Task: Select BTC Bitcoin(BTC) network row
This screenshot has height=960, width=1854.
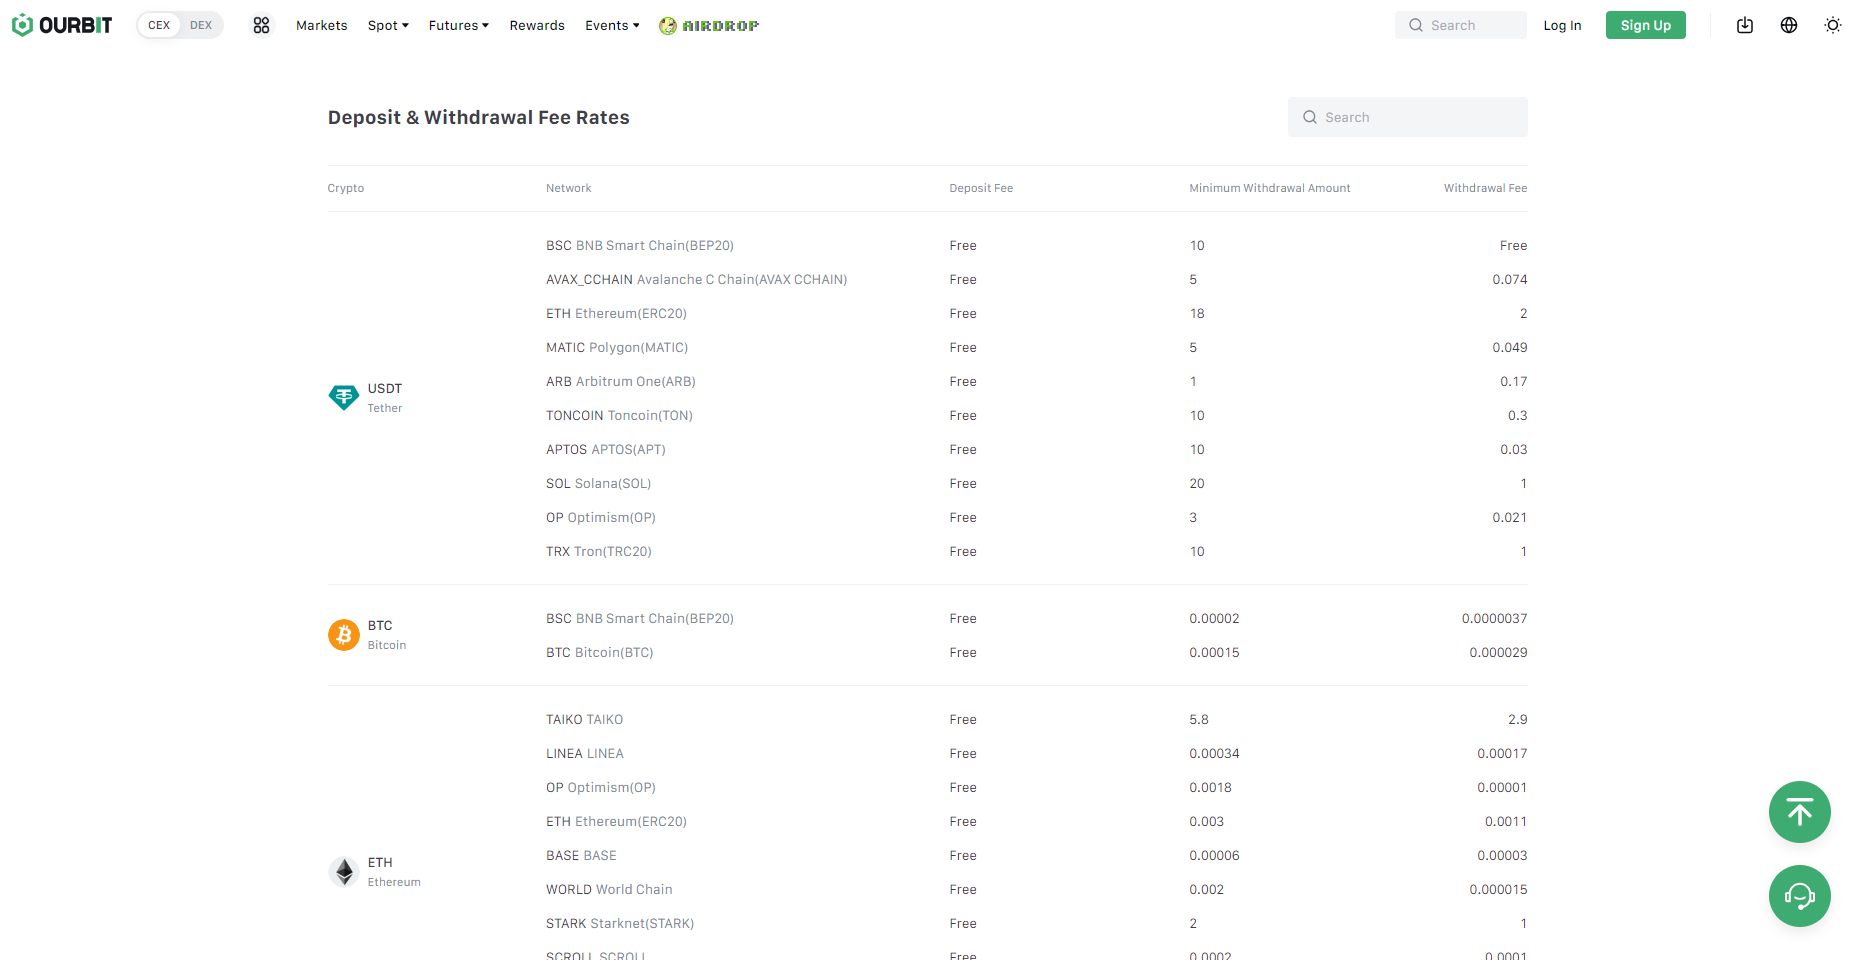Action: 600,652
